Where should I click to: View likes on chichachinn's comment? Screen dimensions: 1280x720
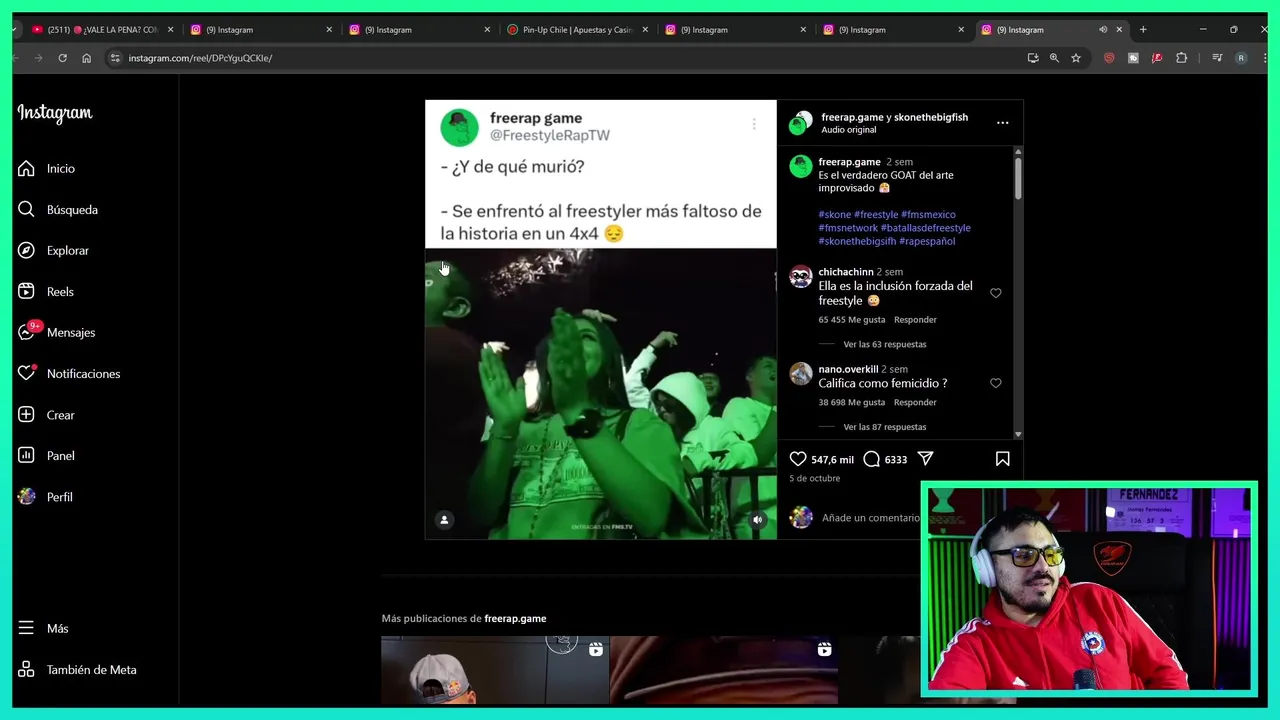852,320
